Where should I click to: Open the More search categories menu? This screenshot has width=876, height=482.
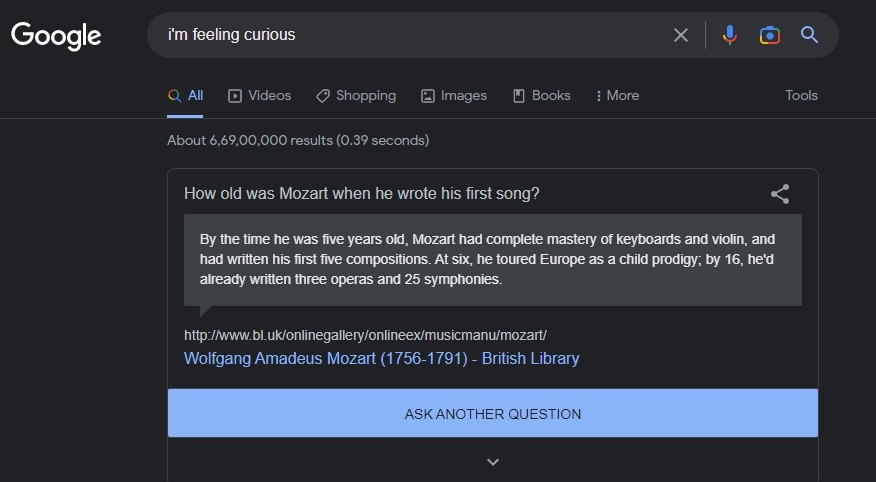(617, 96)
